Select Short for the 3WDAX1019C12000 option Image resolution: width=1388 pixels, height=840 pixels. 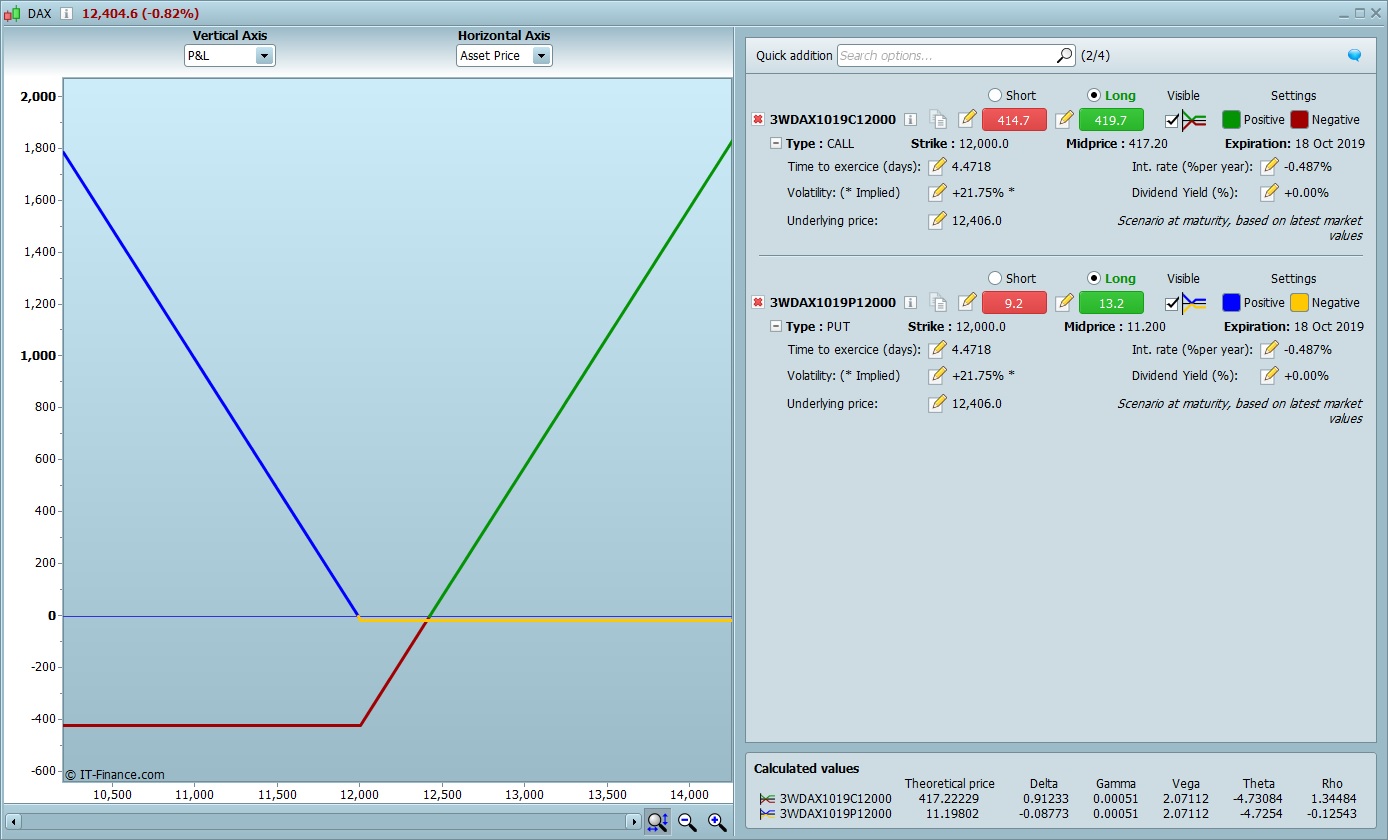tap(994, 95)
